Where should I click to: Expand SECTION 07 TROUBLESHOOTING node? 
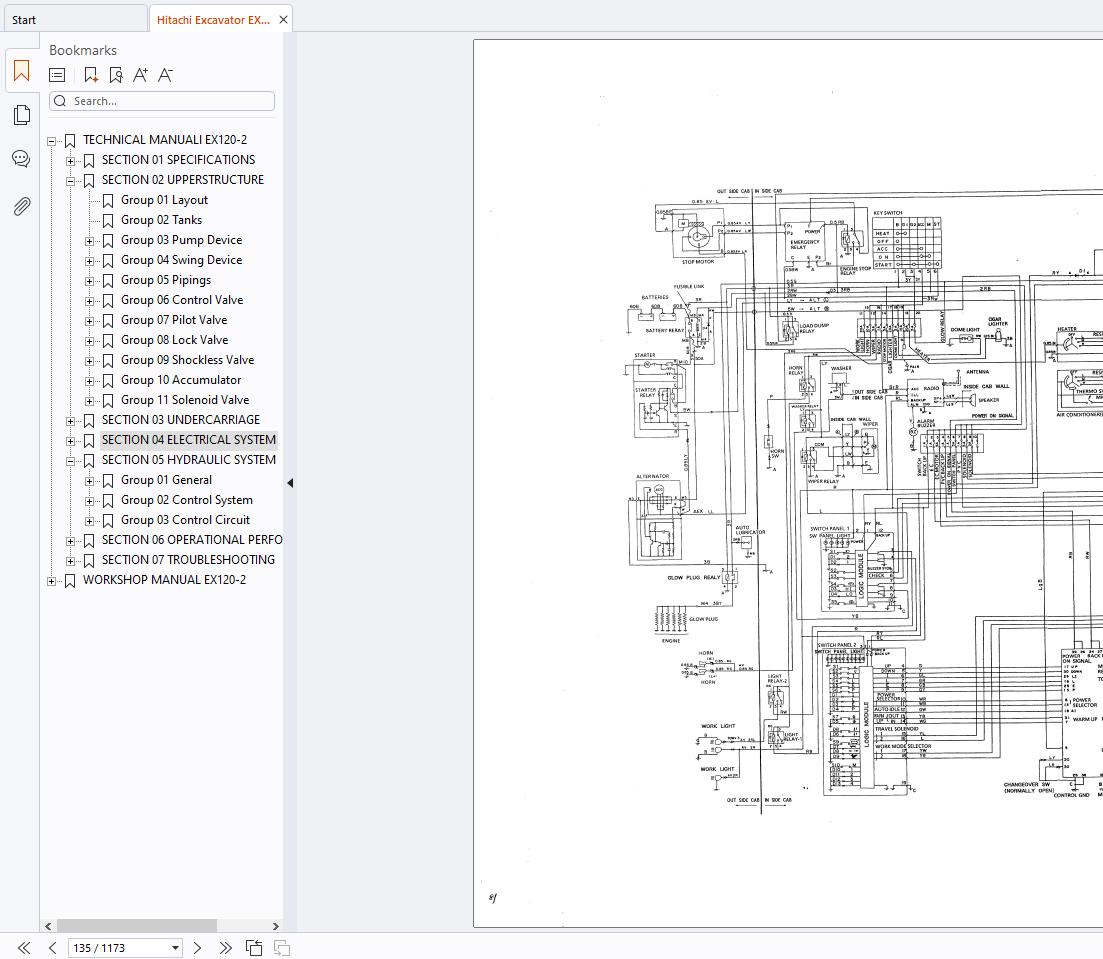point(70,561)
